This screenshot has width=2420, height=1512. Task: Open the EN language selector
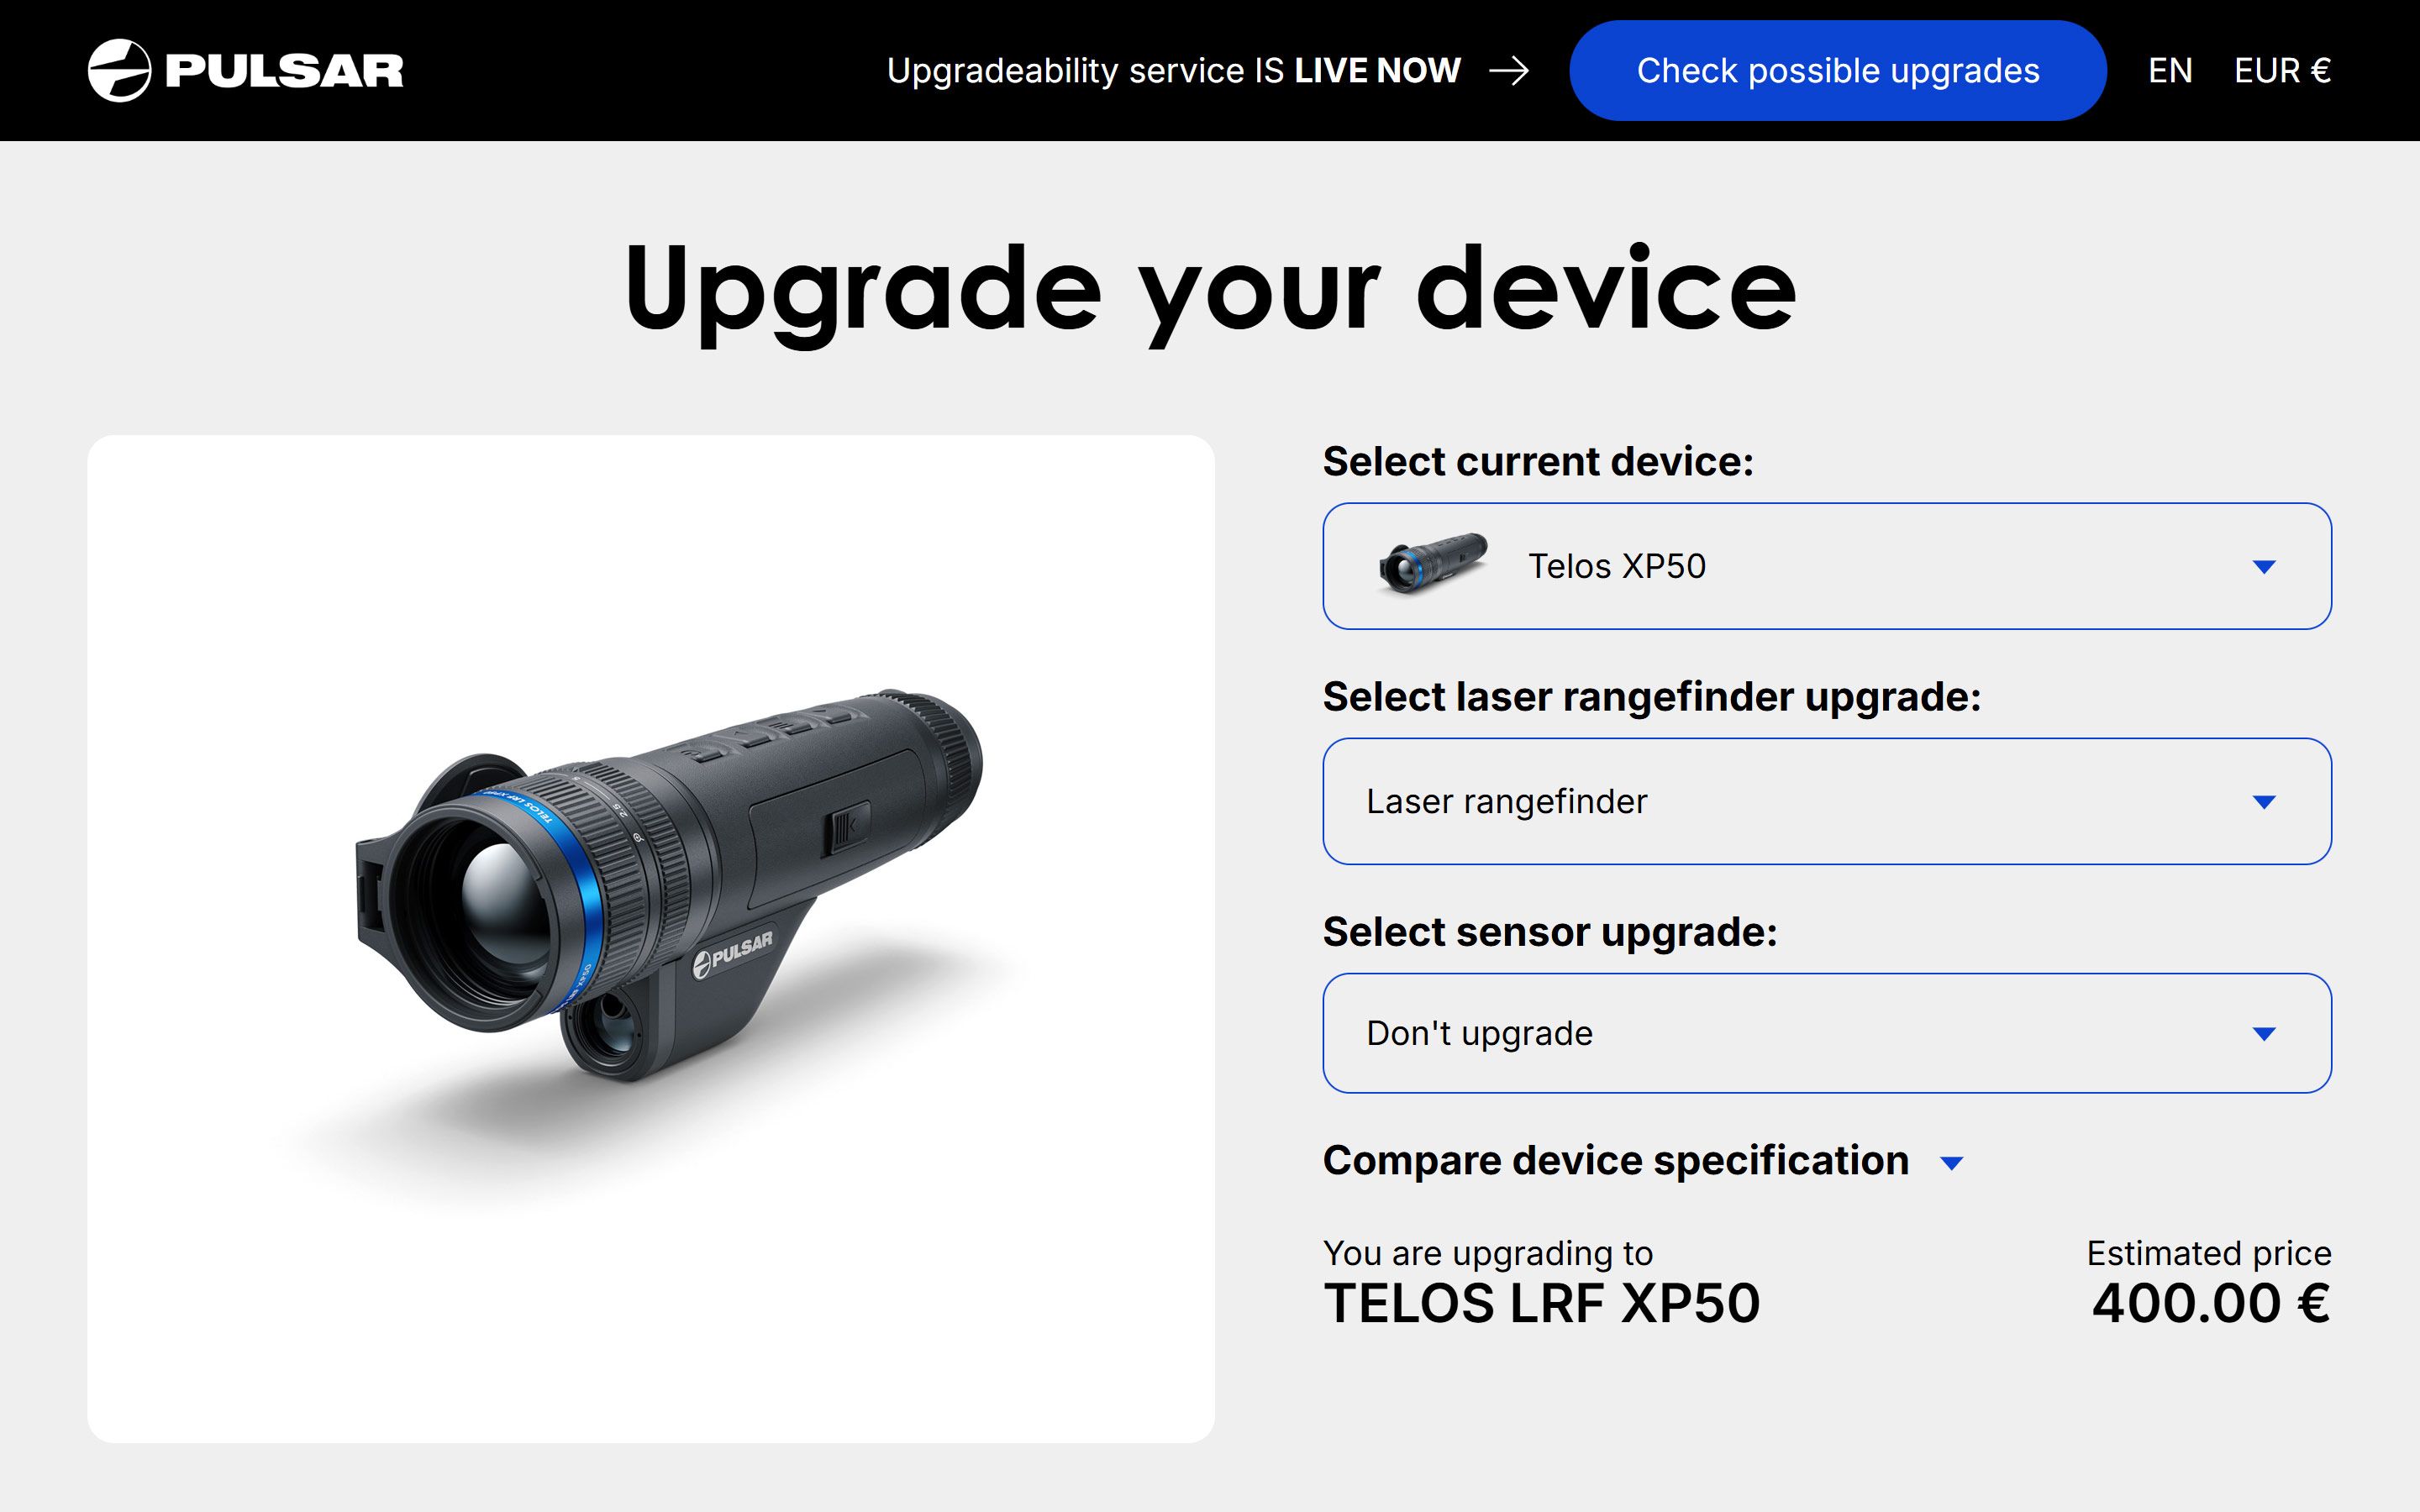2170,71
